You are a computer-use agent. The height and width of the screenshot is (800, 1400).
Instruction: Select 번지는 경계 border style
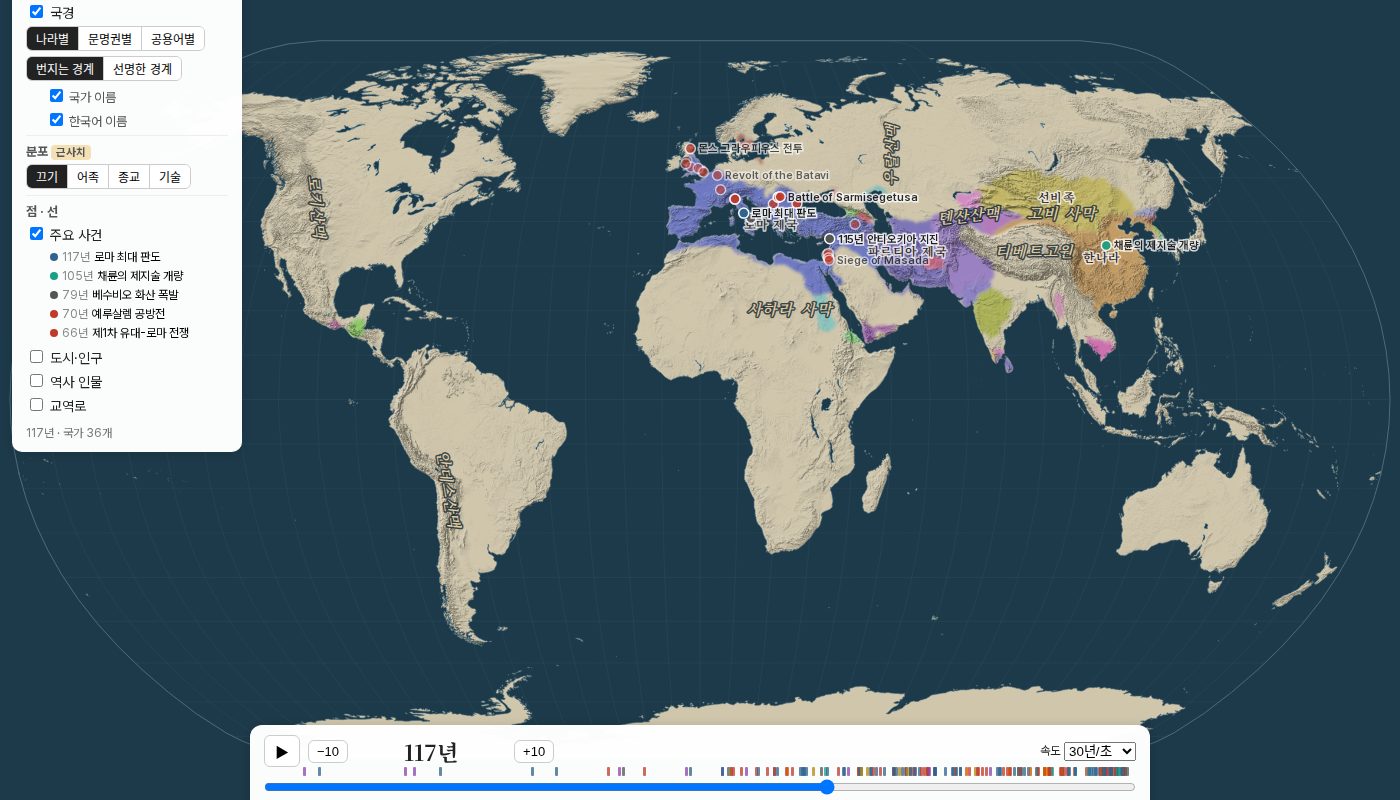tap(65, 69)
